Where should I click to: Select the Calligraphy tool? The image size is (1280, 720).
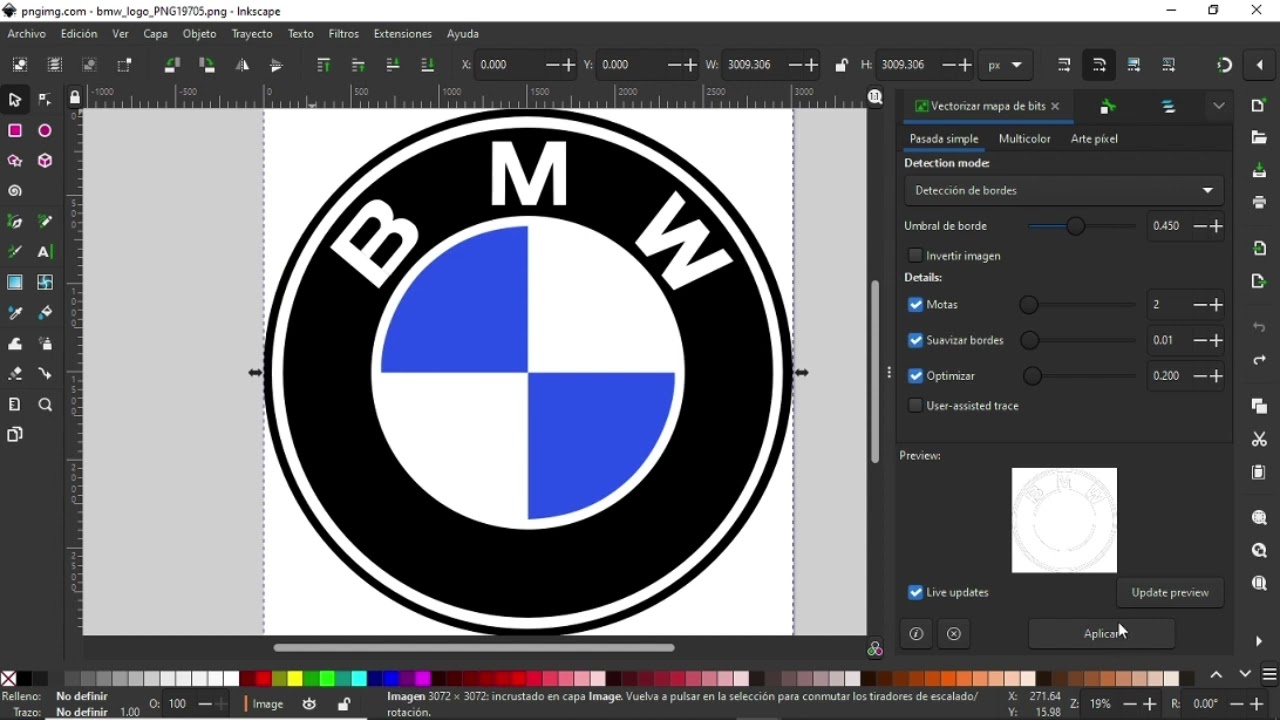[15, 252]
